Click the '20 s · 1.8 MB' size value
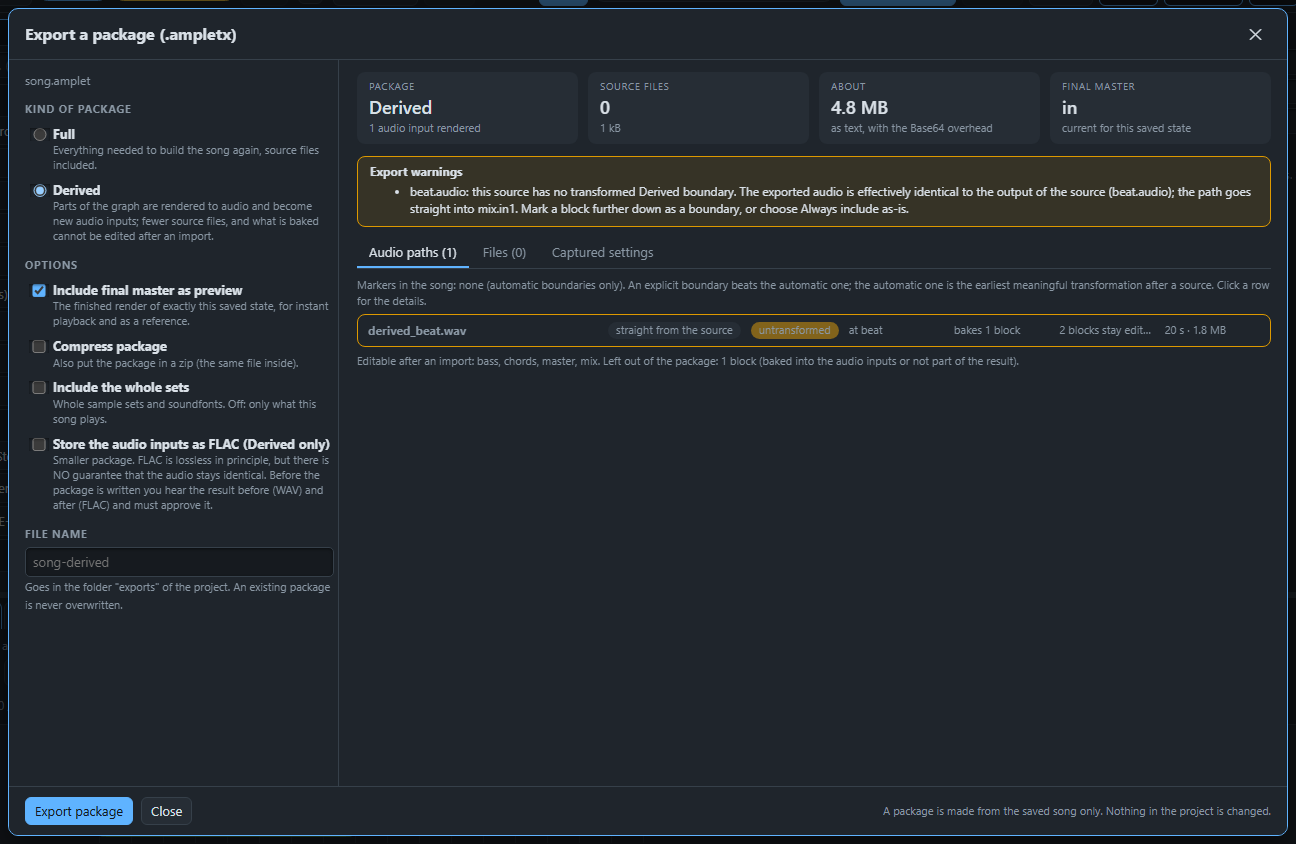1296x844 pixels. [x=1195, y=330]
